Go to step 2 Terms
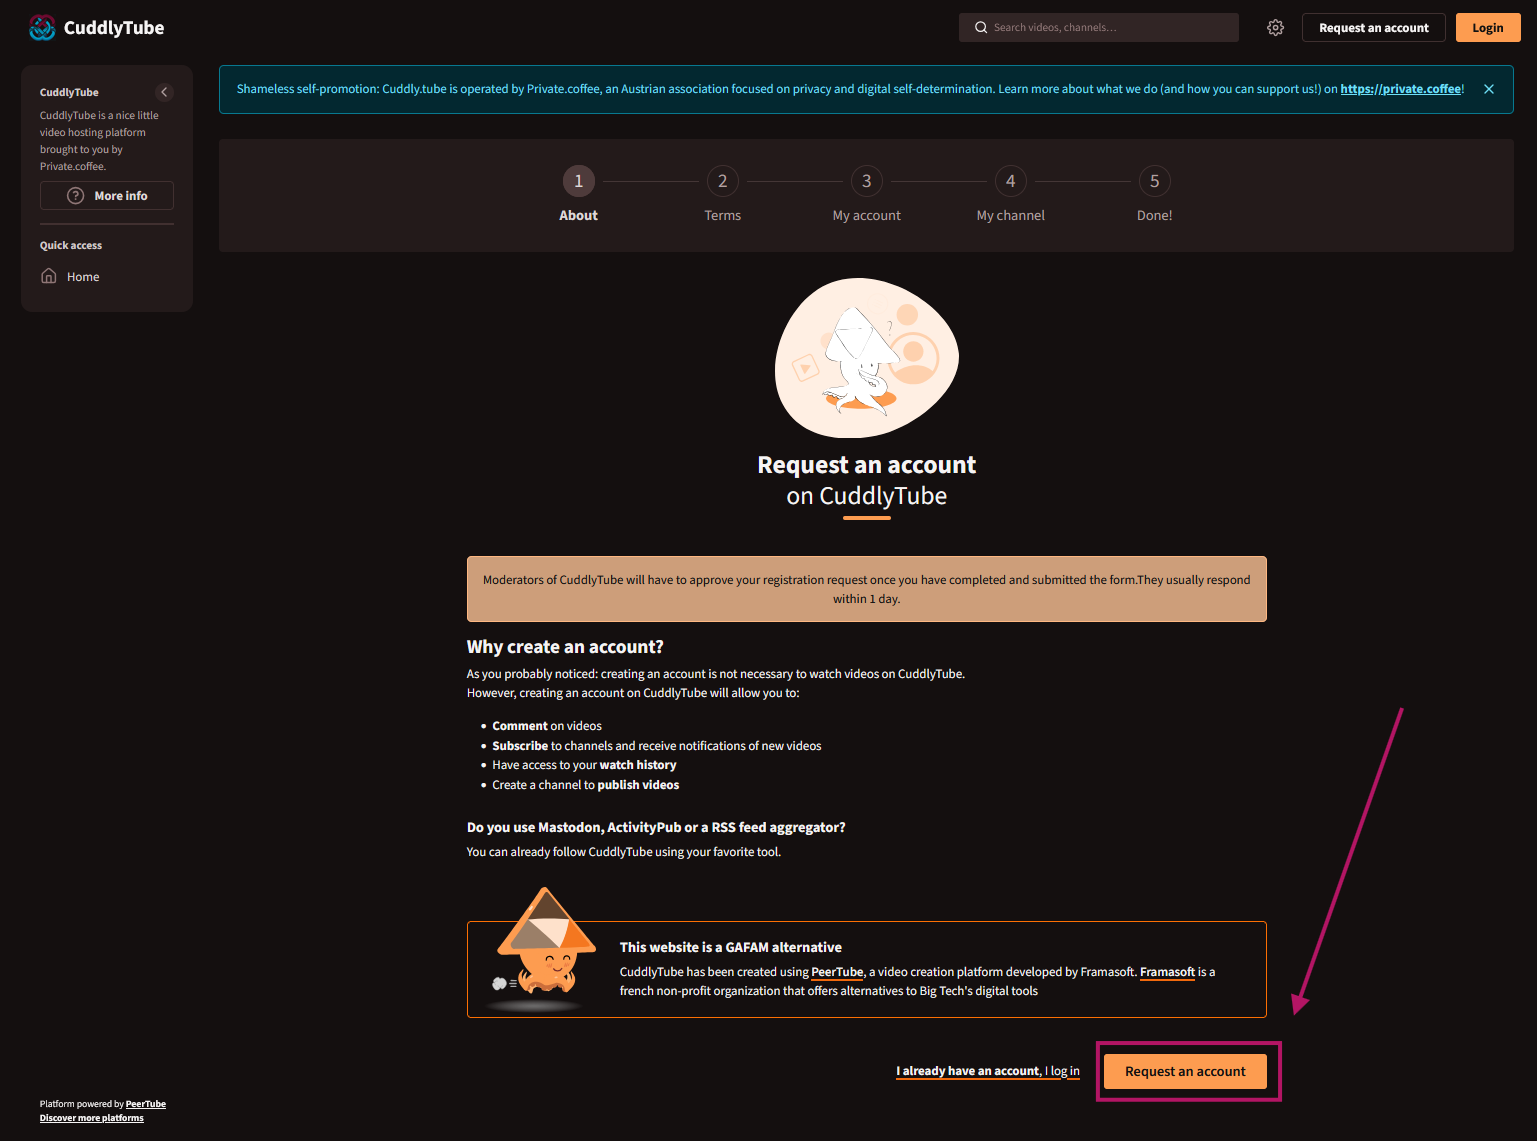Screen dimensions: 1537x1141 (722, 182)
